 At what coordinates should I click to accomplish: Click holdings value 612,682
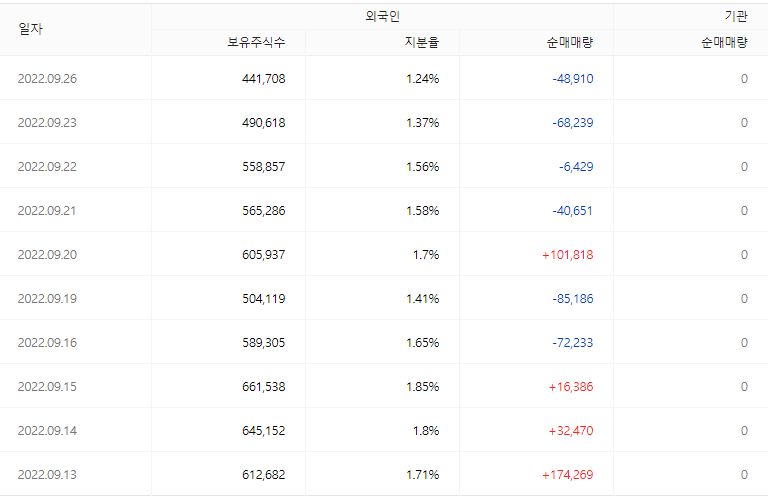tap(264, 474)
